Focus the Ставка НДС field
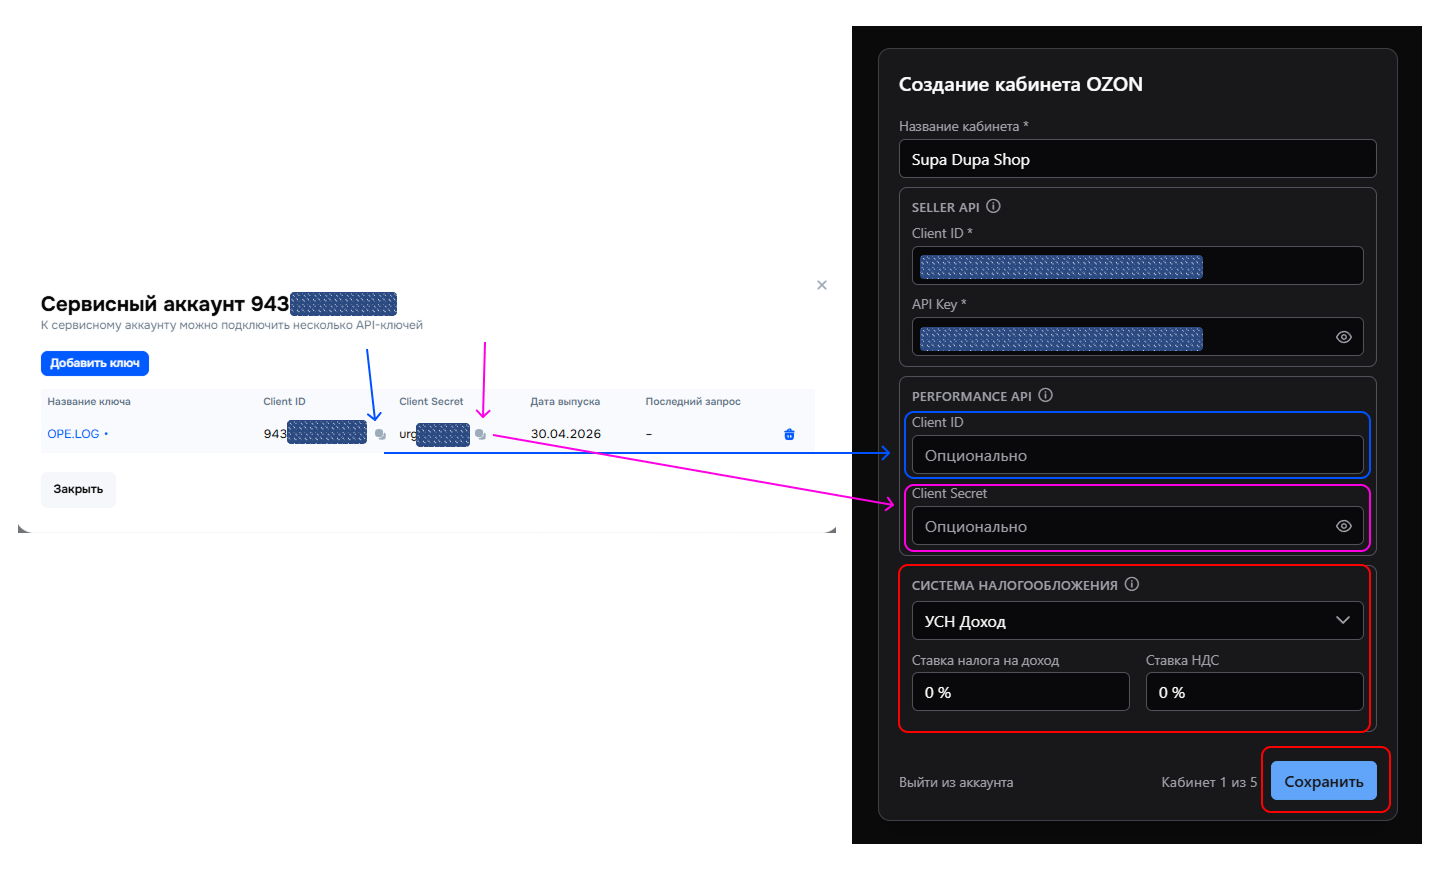The height and width of the screenshot is (870, 1430). pyautogui.click(x=1255, y=692)
